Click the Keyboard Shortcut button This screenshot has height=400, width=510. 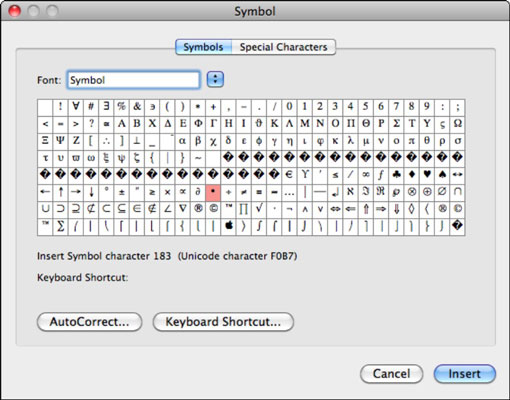click(223, 322)
